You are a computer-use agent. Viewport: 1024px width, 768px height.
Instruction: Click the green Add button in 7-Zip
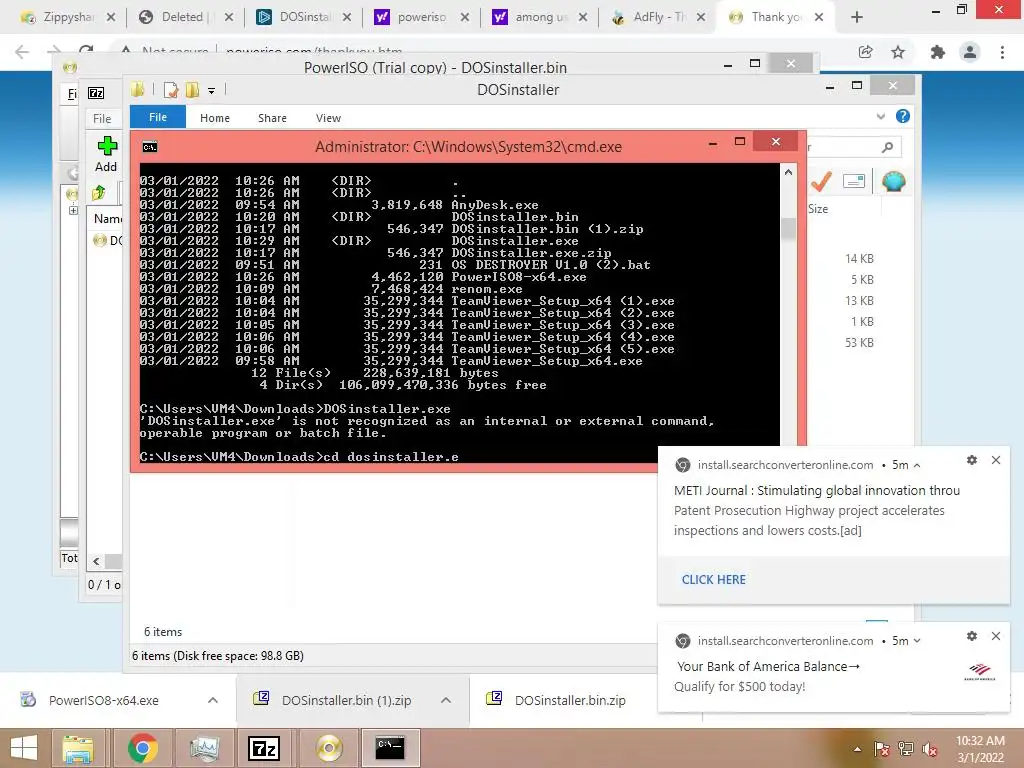coord(106,154)
